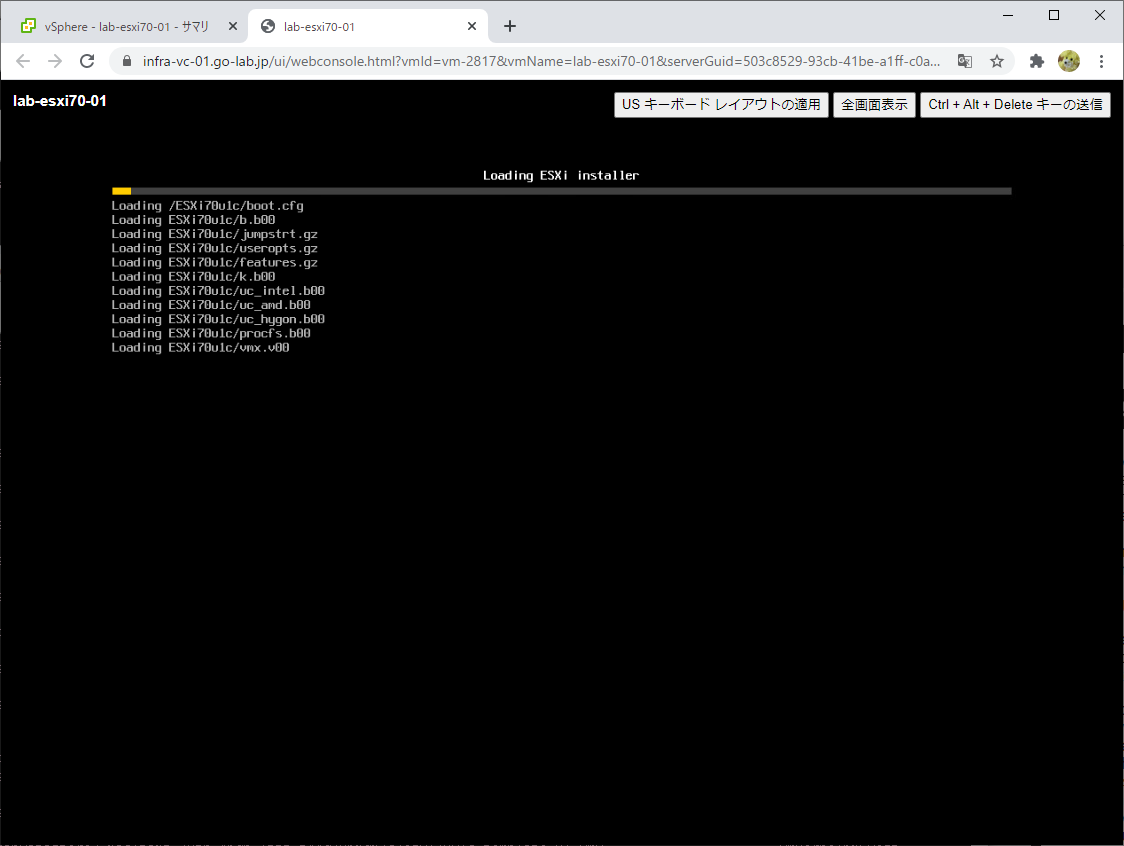Reload the web console page

[x=87, y=62]
